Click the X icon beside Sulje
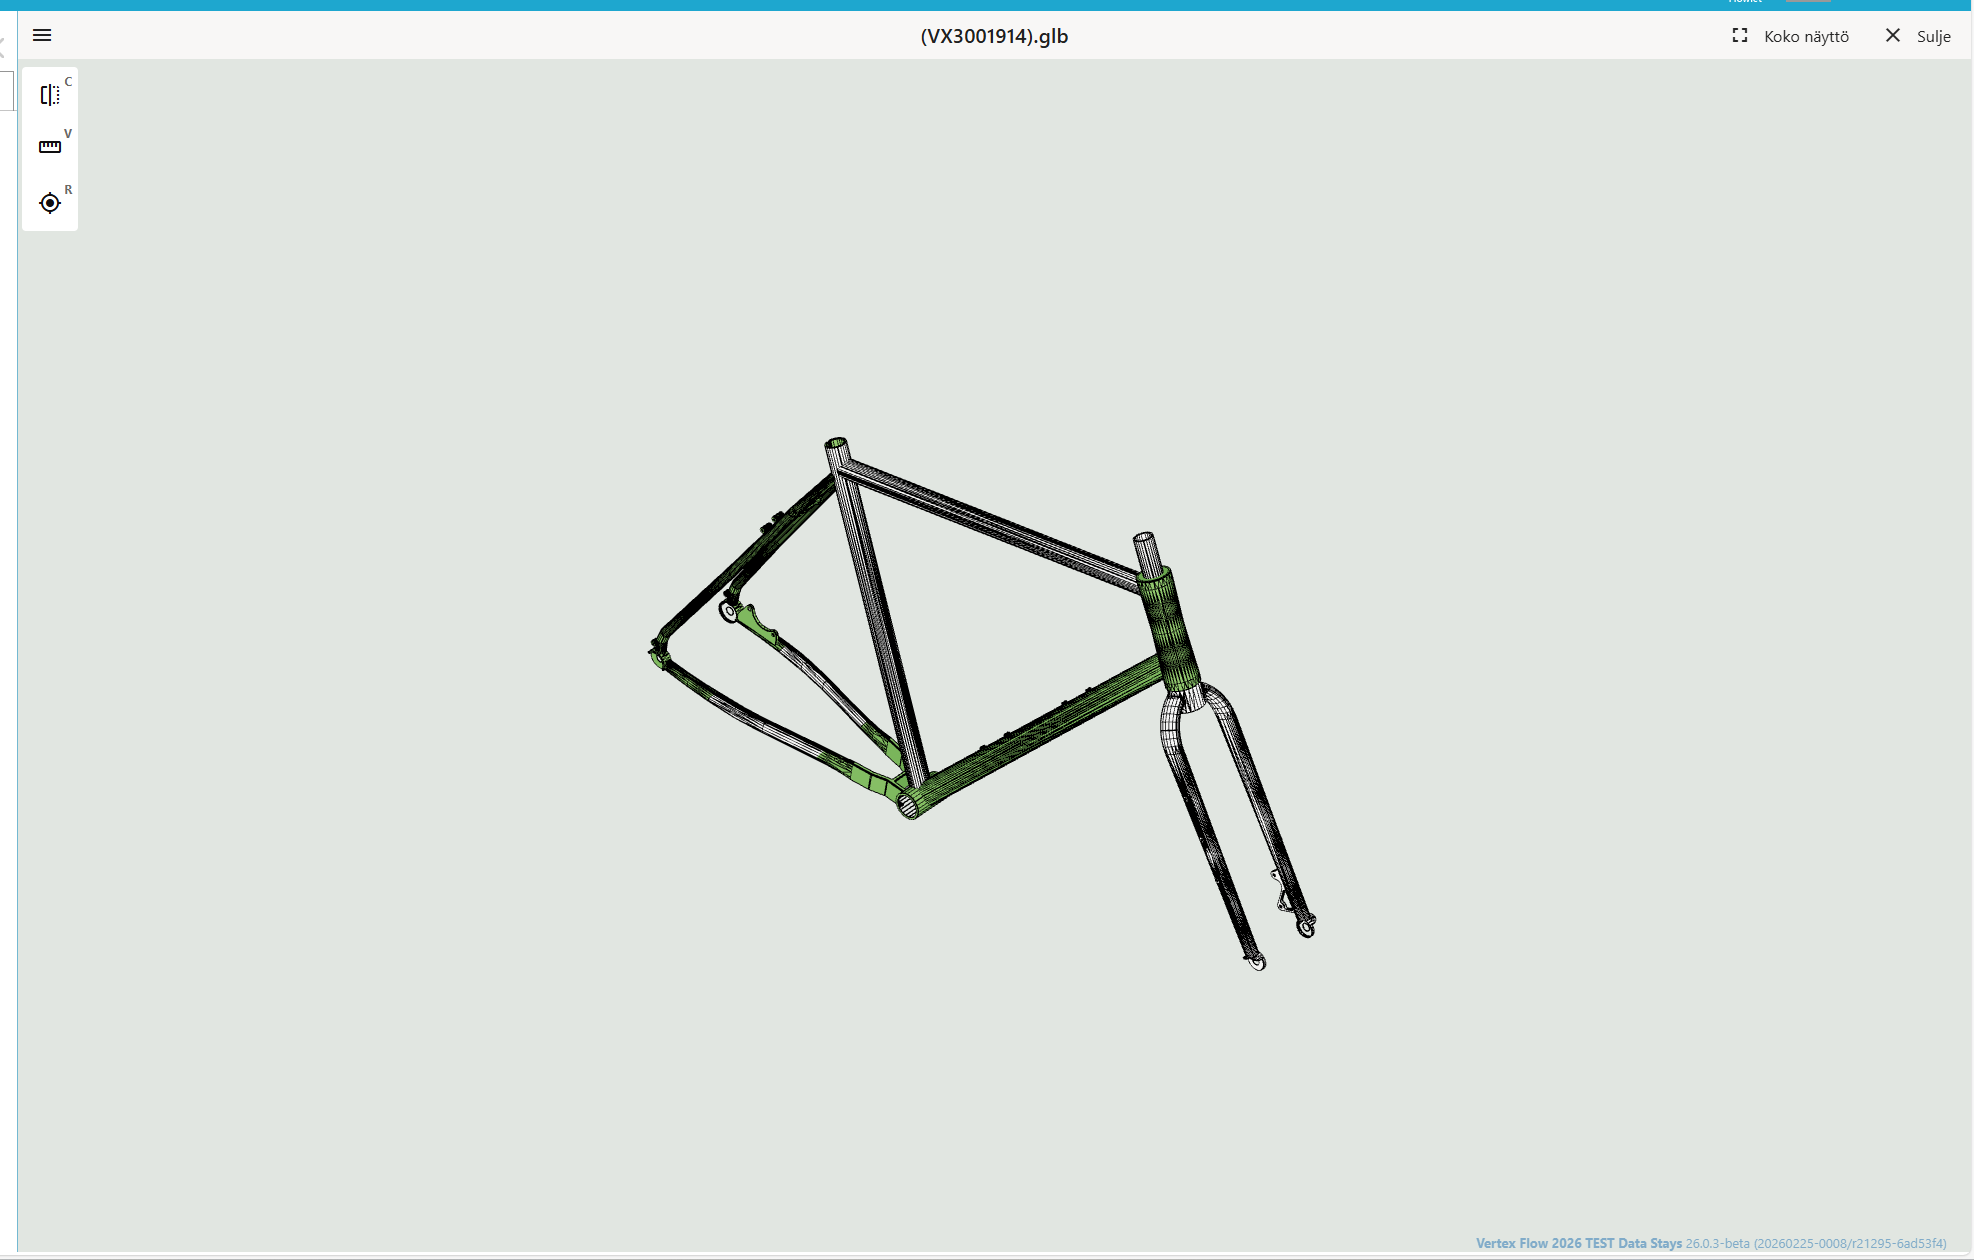Image resolution: width=1974 pixels, height=1260 pixels. tap(1892, 36)
